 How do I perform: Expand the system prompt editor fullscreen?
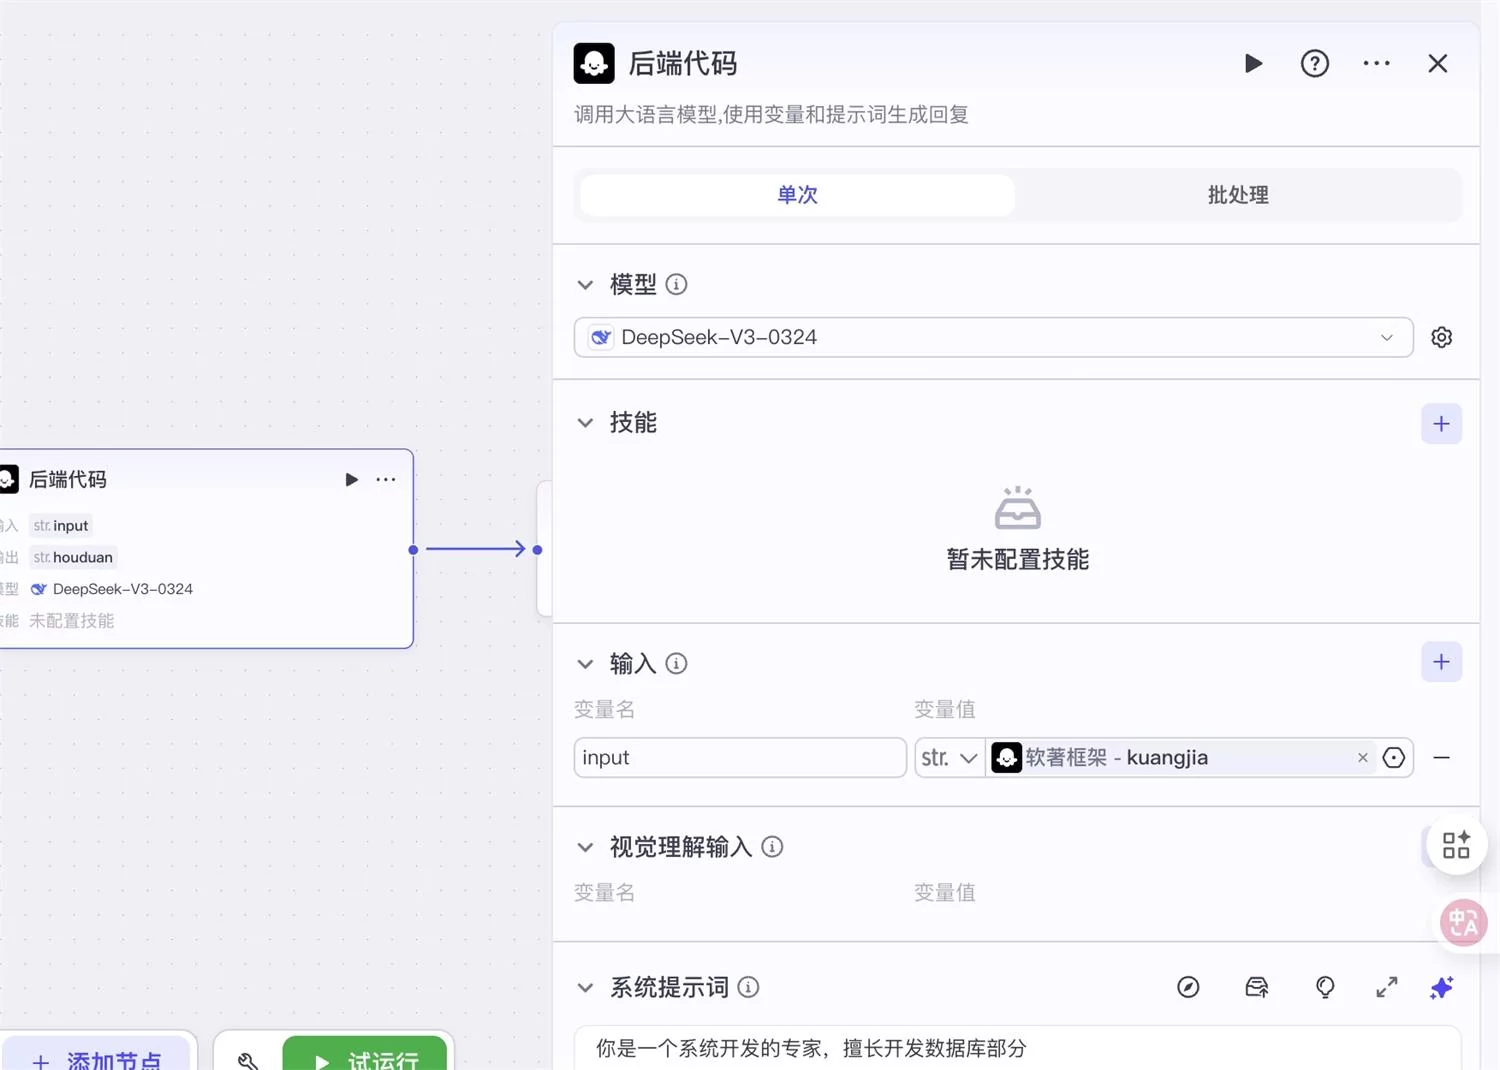point(1386,987)
